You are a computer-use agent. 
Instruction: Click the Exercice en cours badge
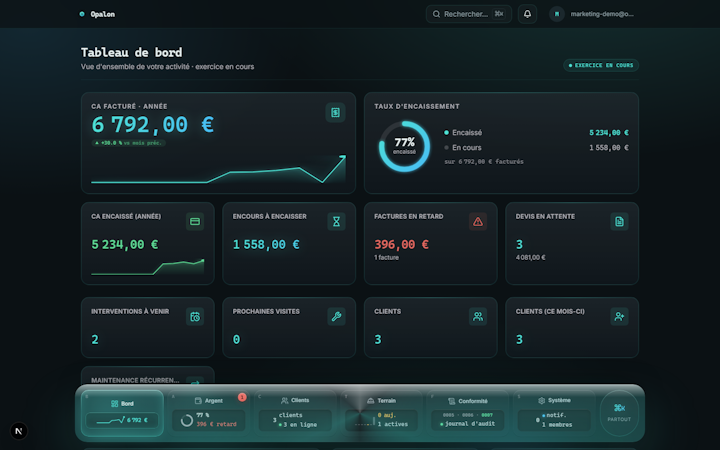[x=601, y=65]
